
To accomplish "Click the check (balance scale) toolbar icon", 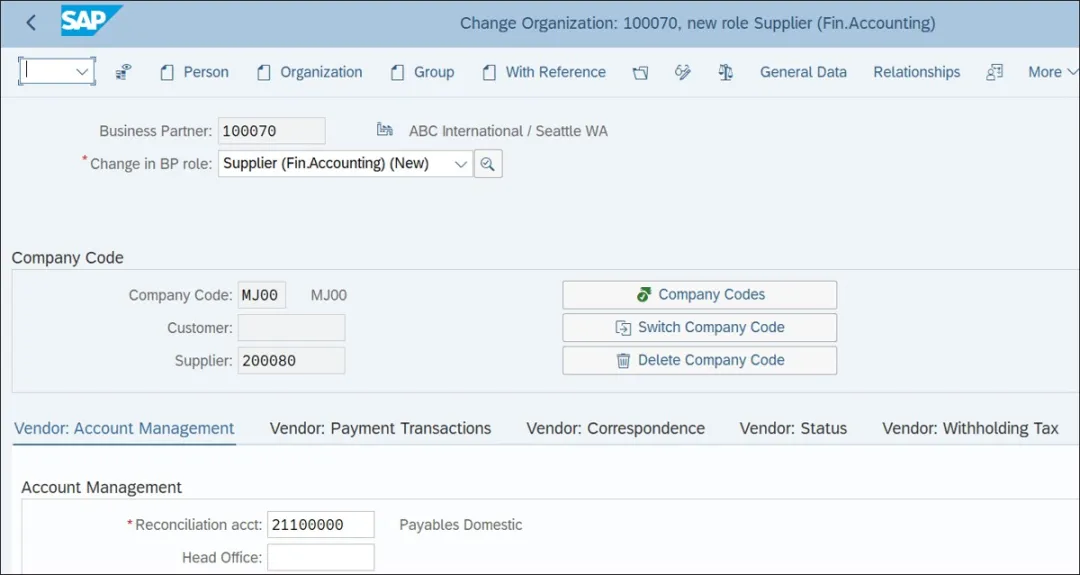I will point(726,72).
